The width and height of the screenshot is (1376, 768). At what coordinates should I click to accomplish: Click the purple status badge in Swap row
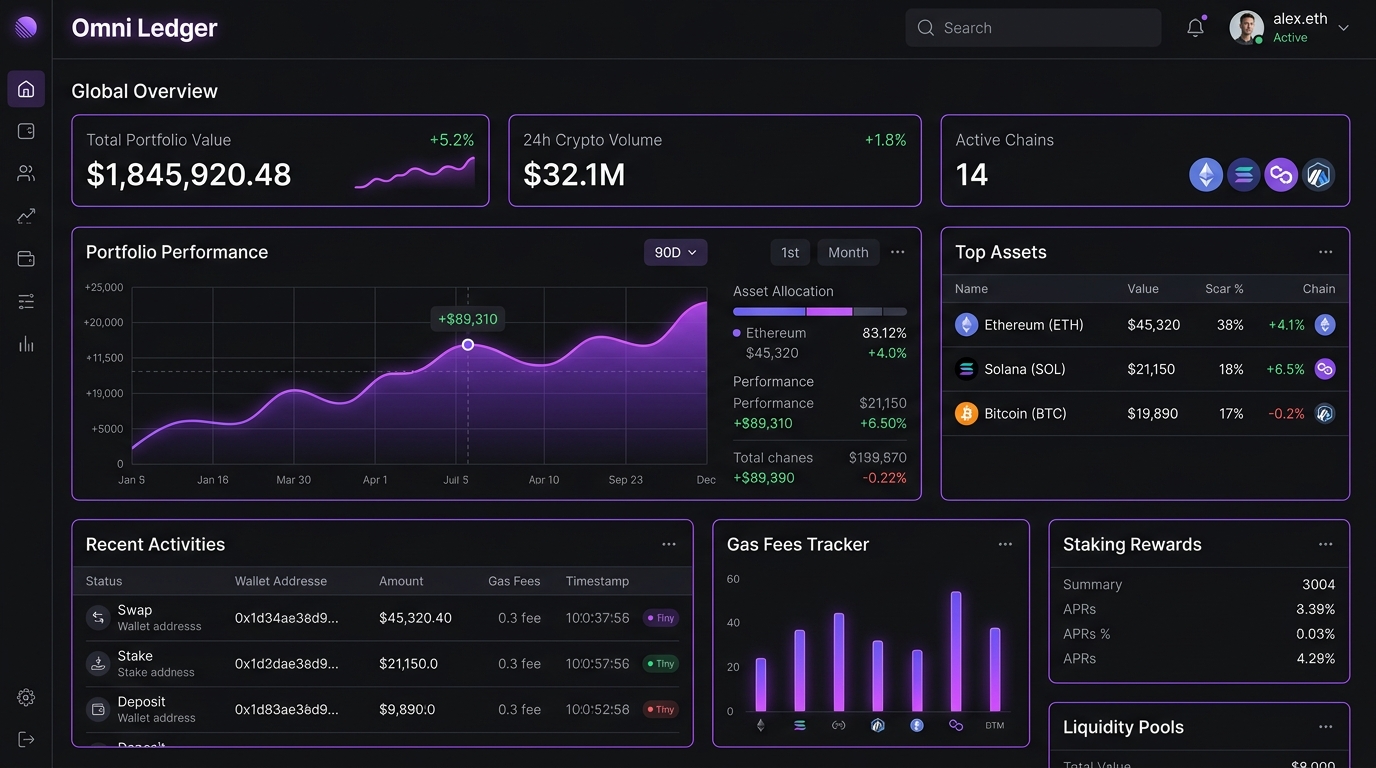pos(661,618)
